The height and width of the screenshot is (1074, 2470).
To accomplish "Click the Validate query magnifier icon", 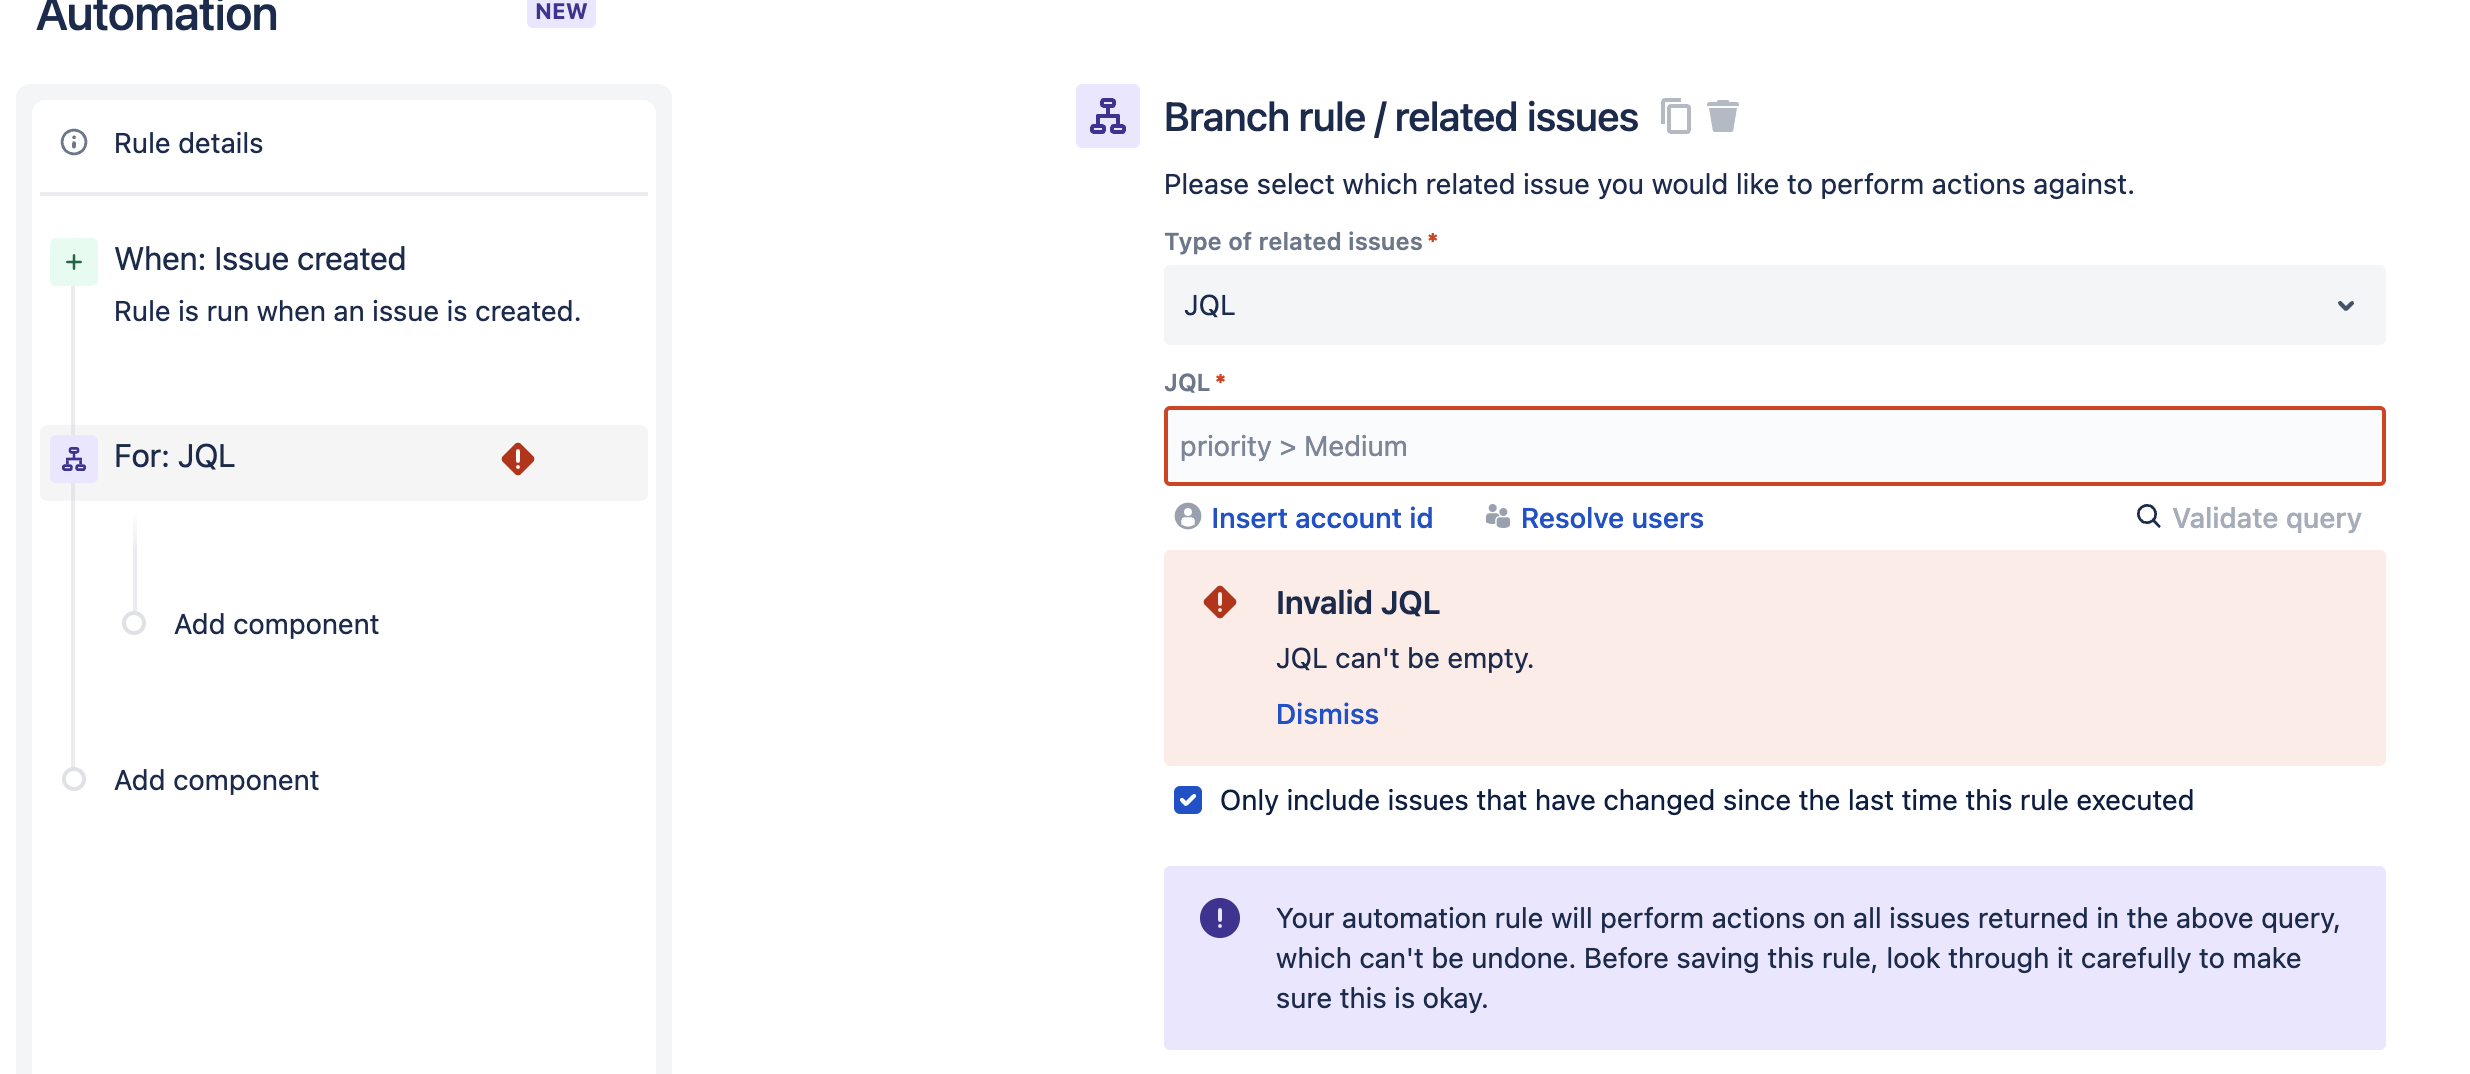I will pos(2148,516).
